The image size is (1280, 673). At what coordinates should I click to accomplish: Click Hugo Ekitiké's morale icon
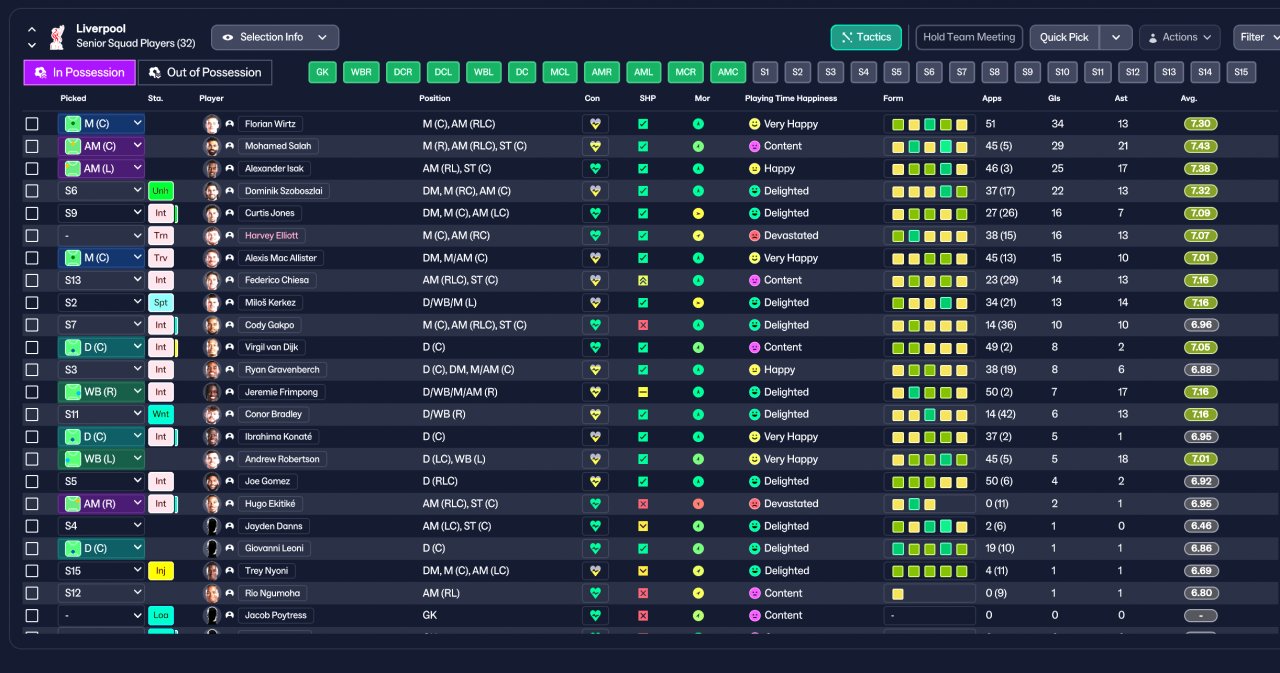pyautogui.click(x=698, y=504)
